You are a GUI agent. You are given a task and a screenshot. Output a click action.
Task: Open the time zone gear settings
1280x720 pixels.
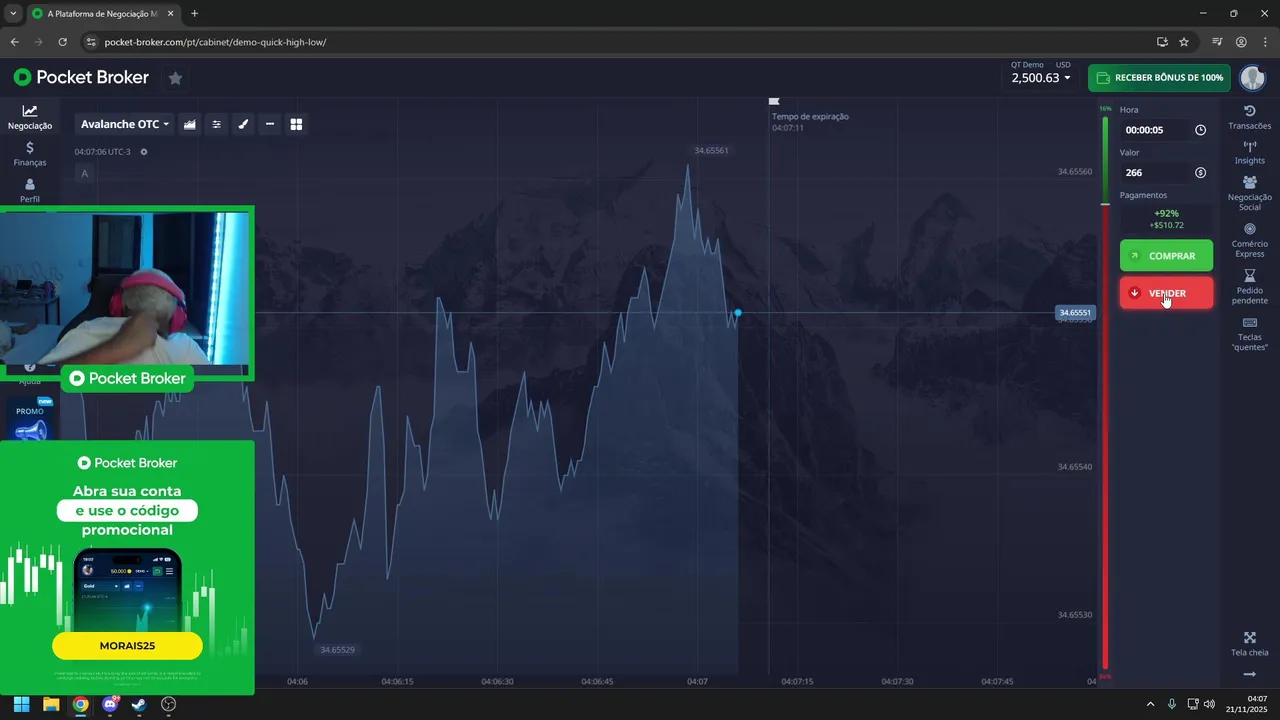[x=144, y=152]
